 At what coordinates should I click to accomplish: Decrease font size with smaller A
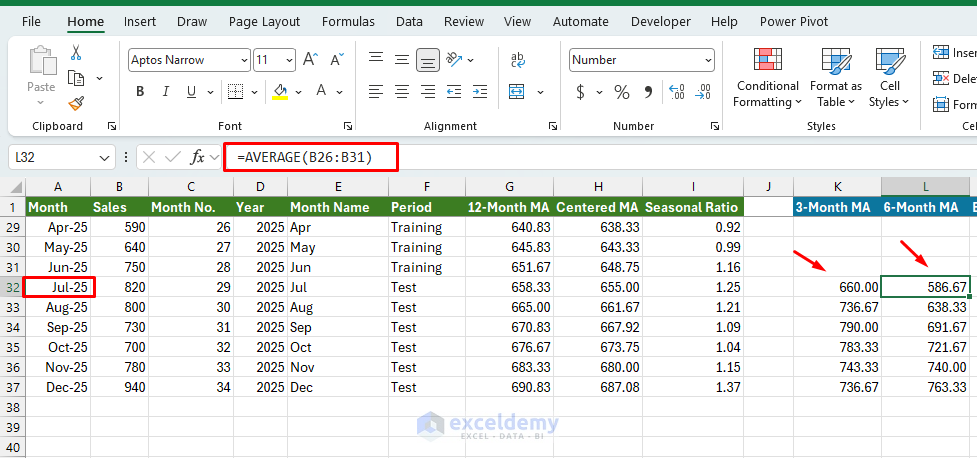click(x=337, y=60)
